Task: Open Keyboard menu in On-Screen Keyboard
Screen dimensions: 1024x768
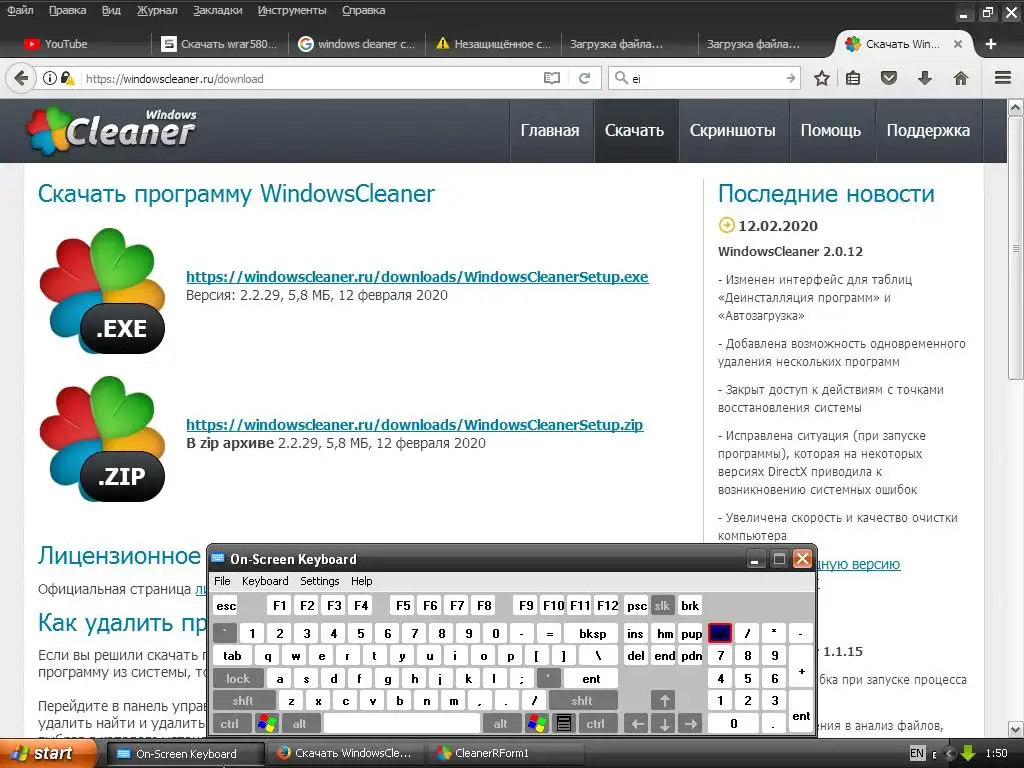Action: pos(265,581)
